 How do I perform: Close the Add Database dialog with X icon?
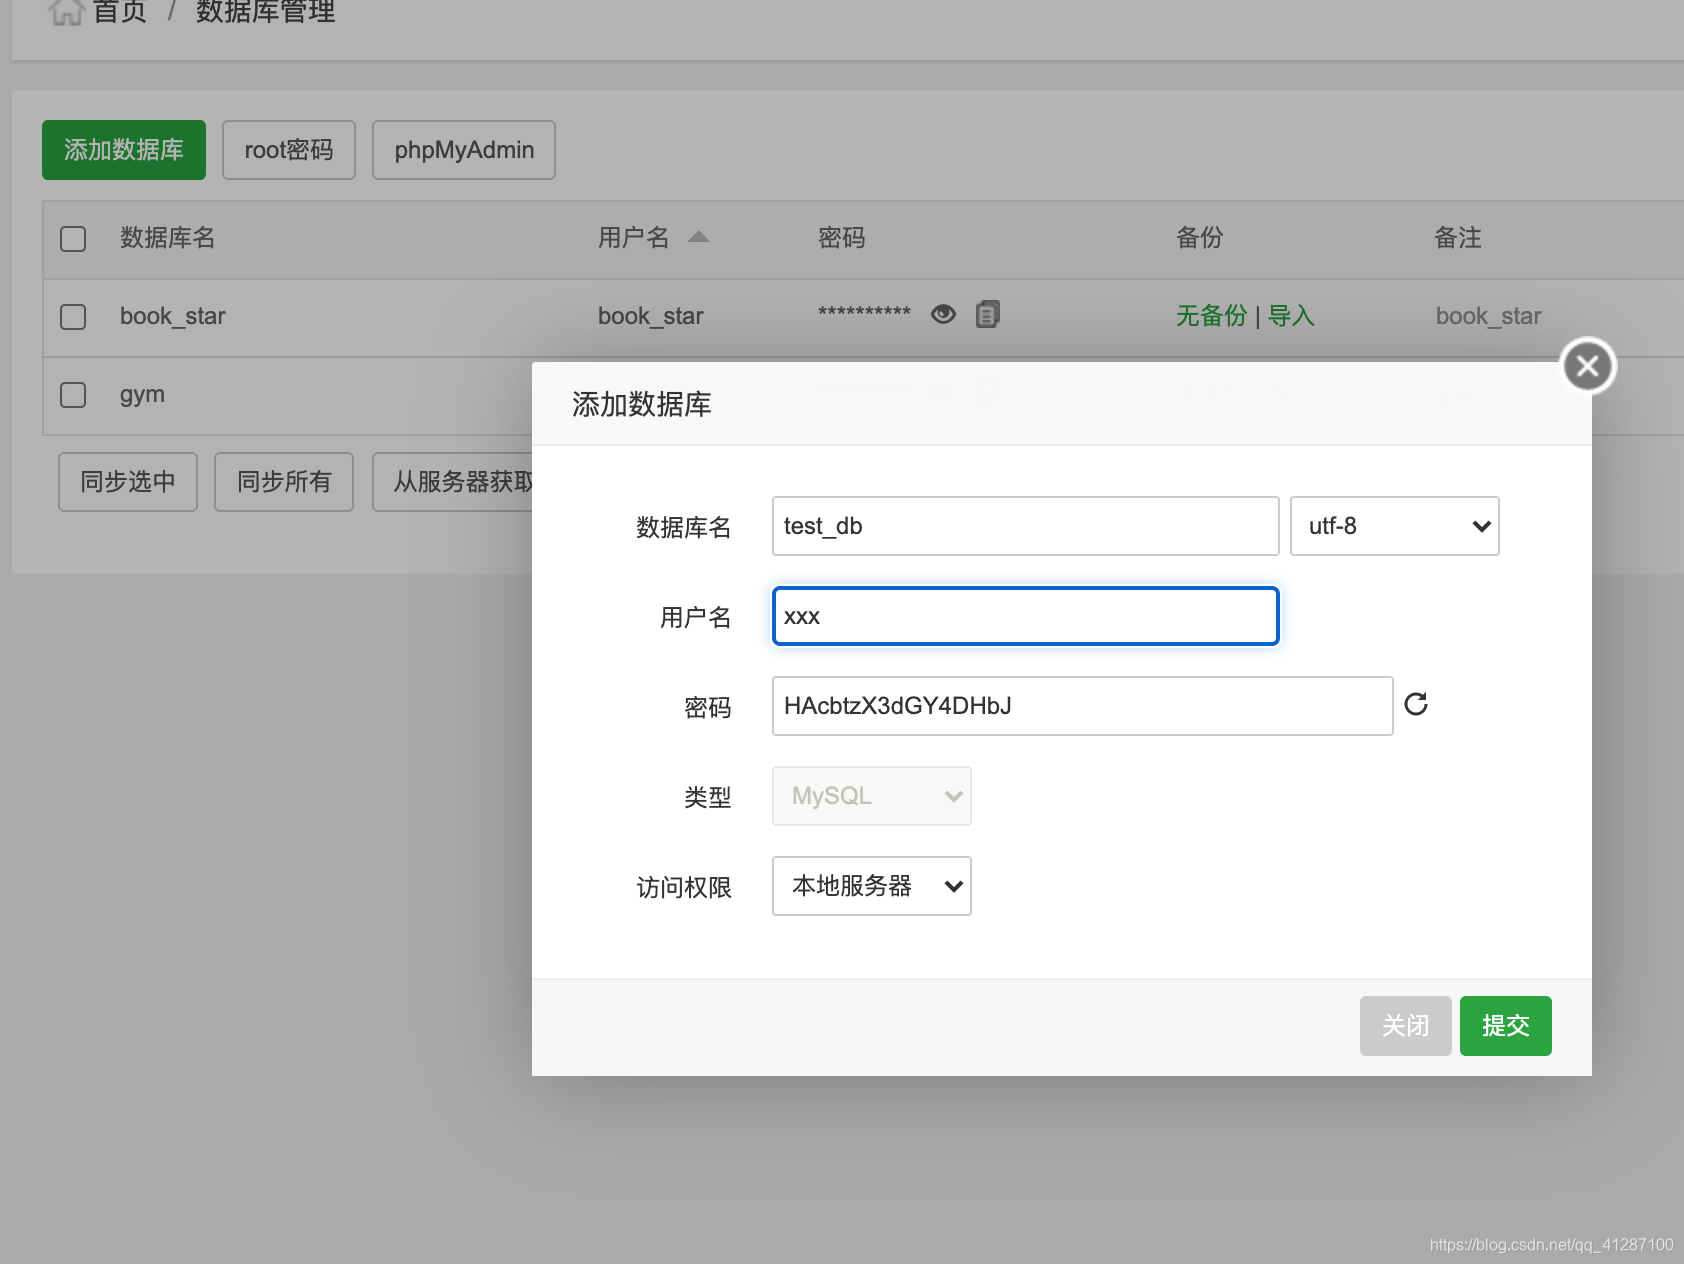tap(1588, 366)
